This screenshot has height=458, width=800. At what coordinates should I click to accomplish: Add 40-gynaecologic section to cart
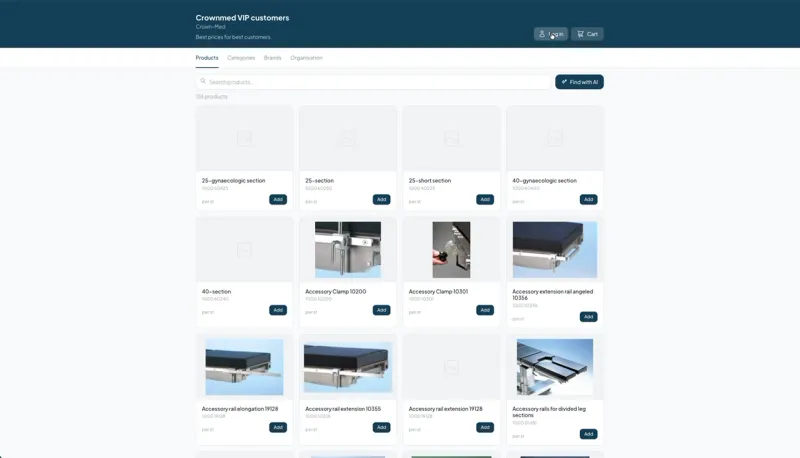point(589,199)
